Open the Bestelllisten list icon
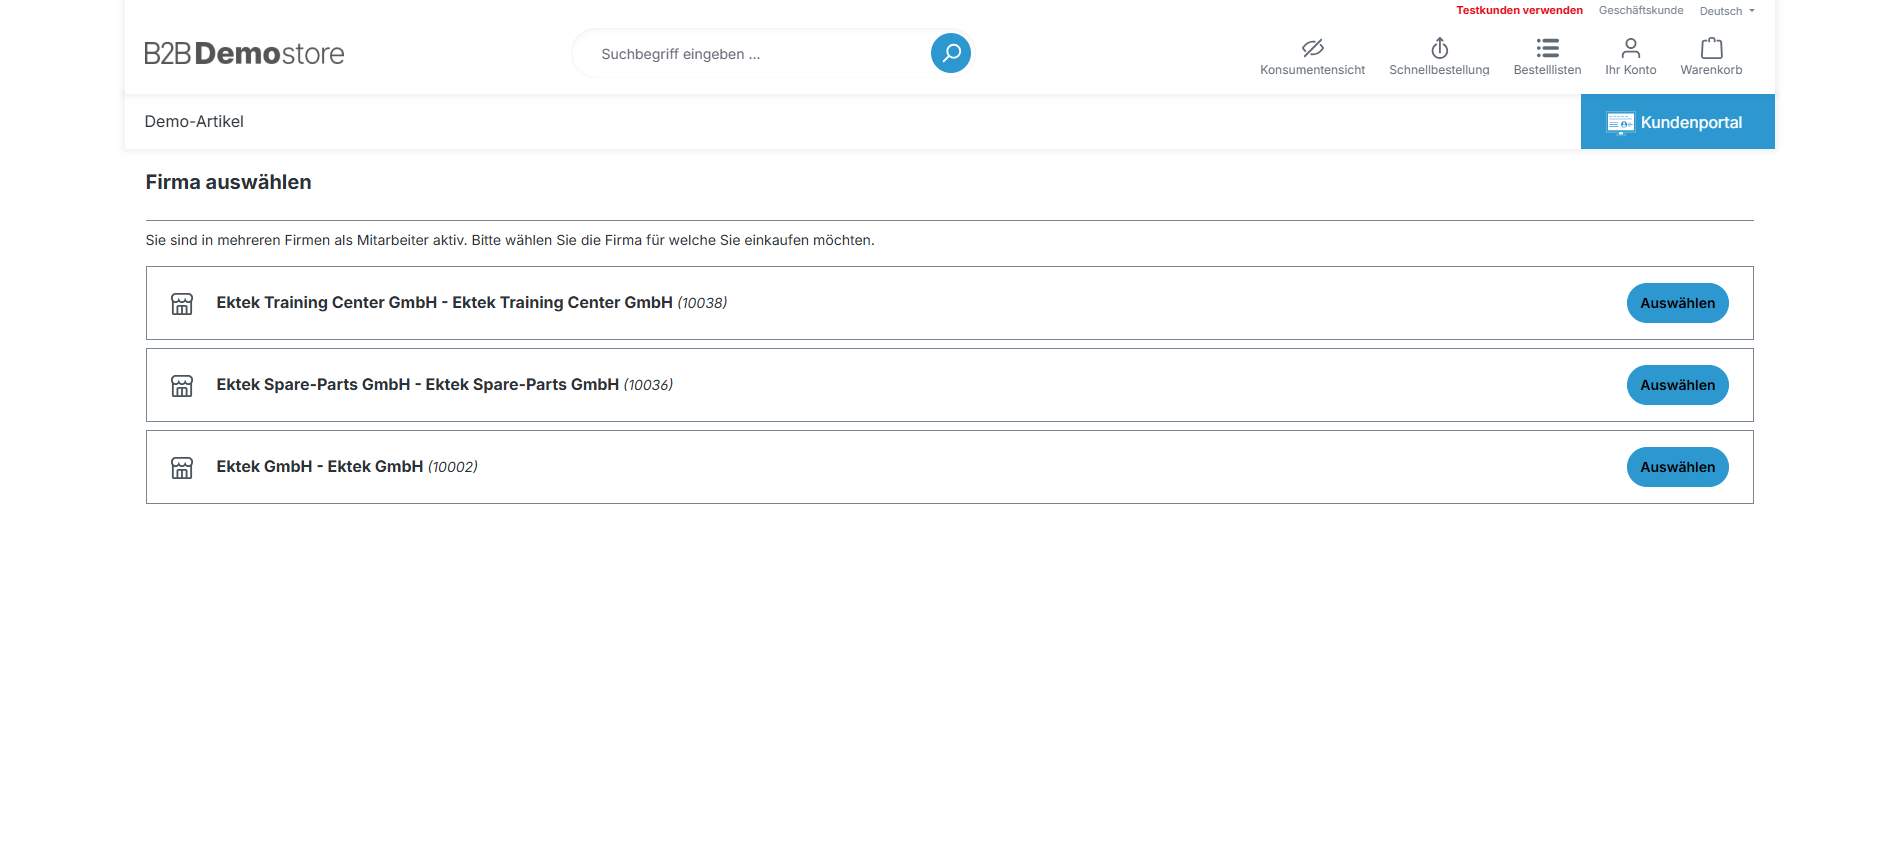 click(x=1547, y=48)
